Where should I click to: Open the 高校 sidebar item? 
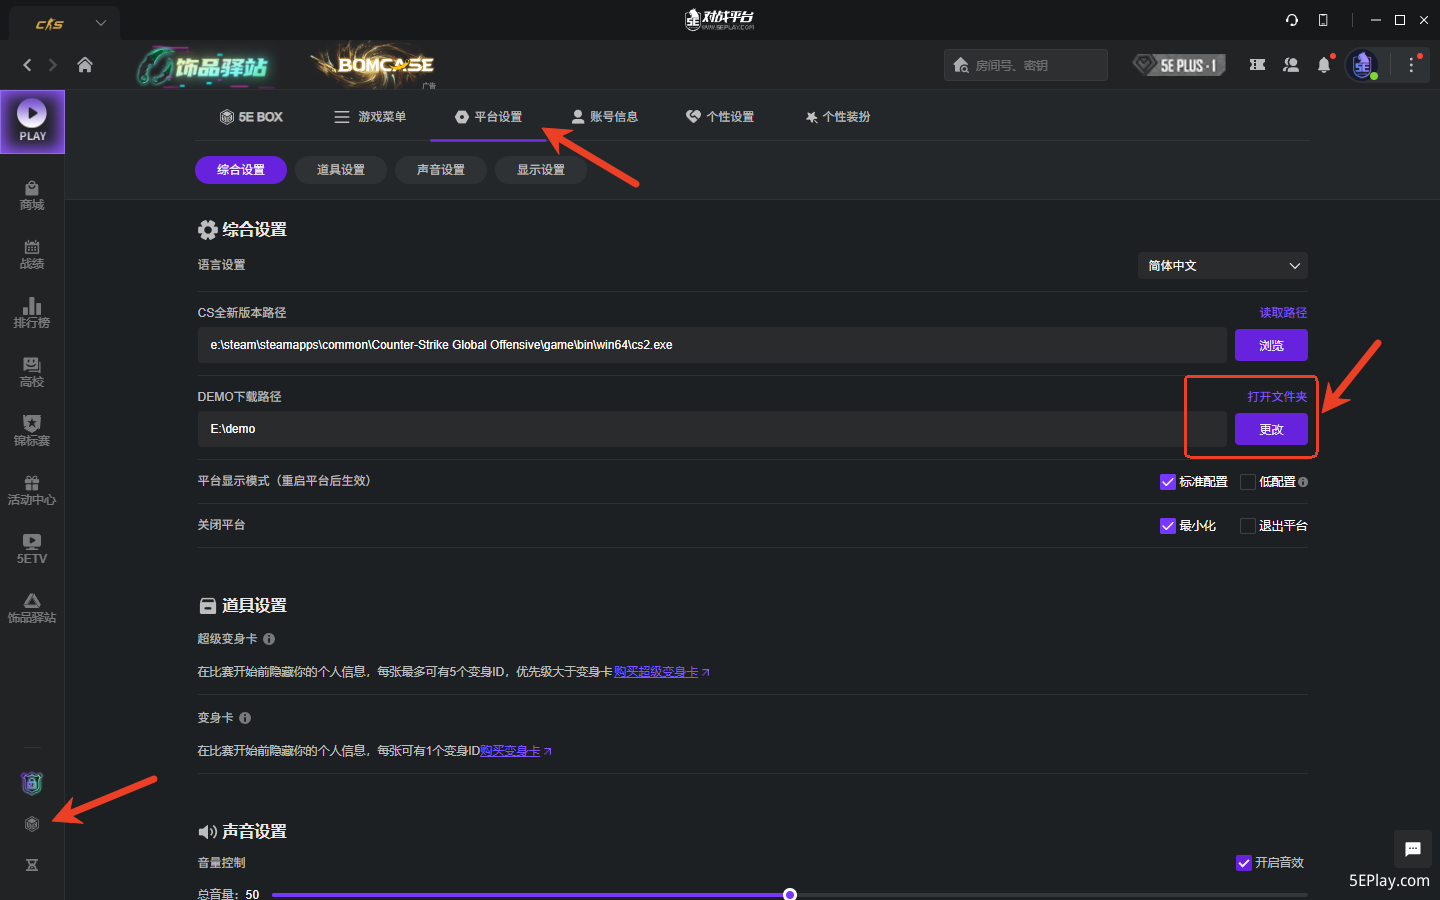point(32,373)
